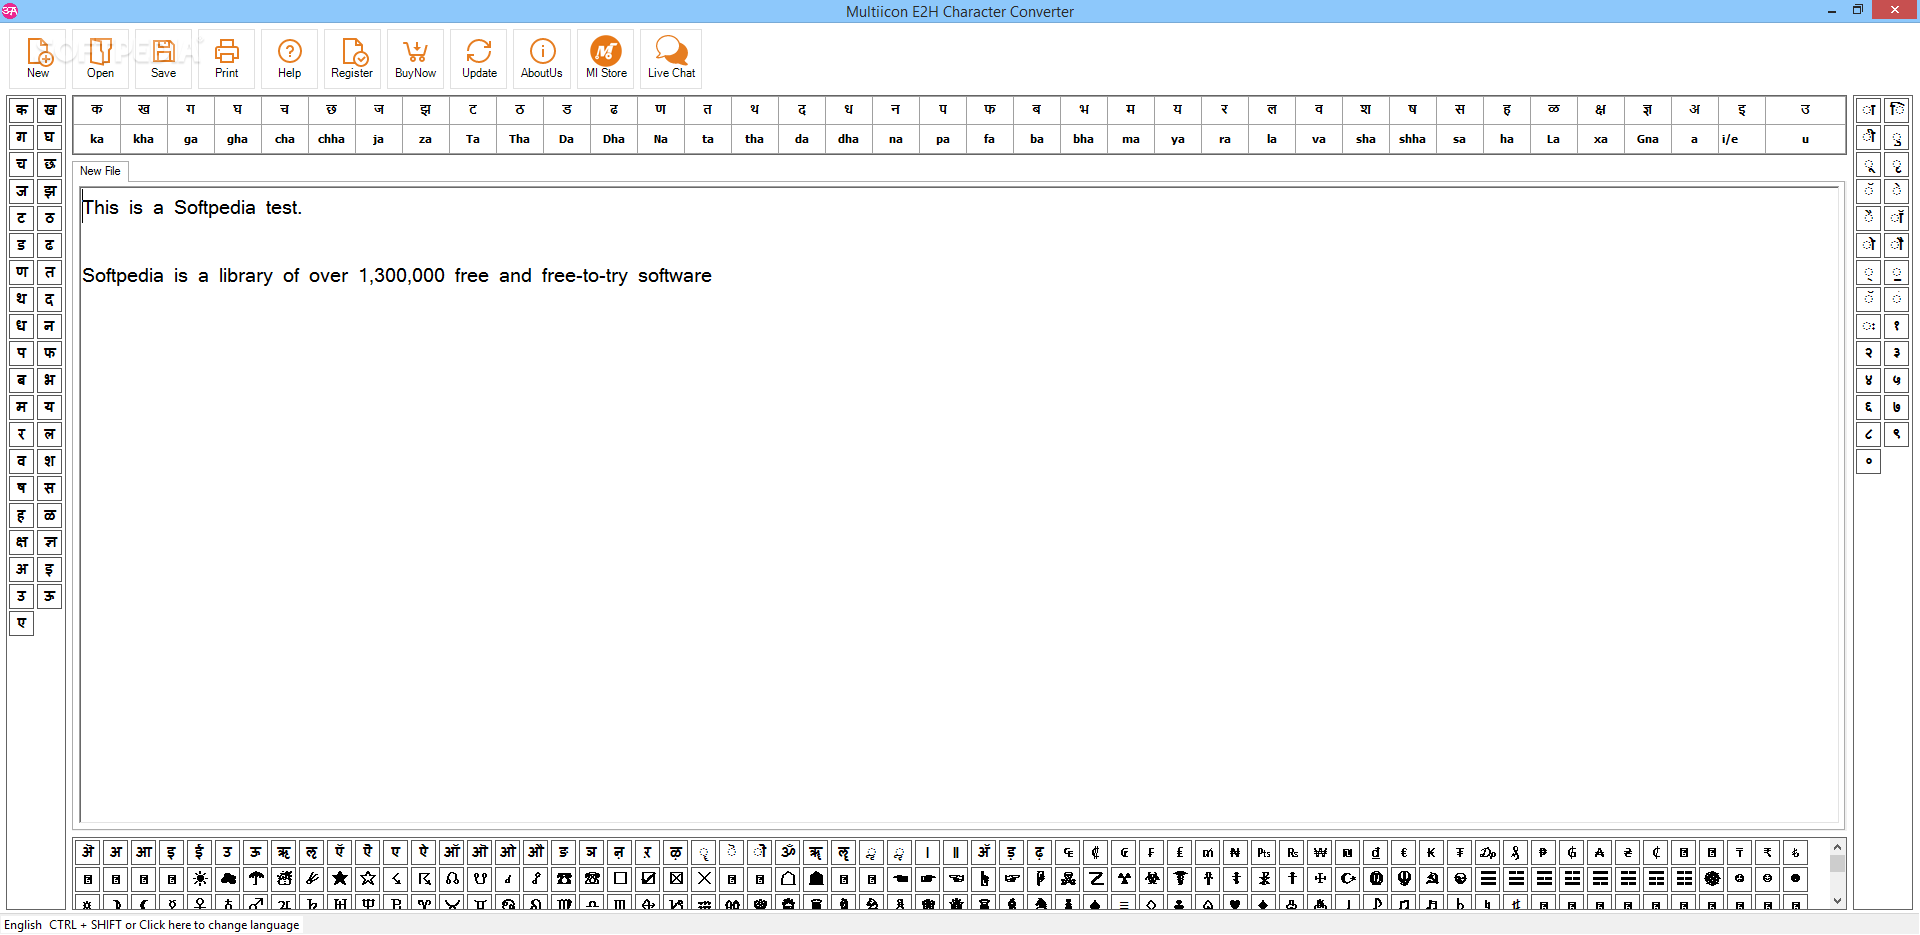Insert the cloud symbol from the symbol panel
The image size is (1920, 935).
coord(228,878)
